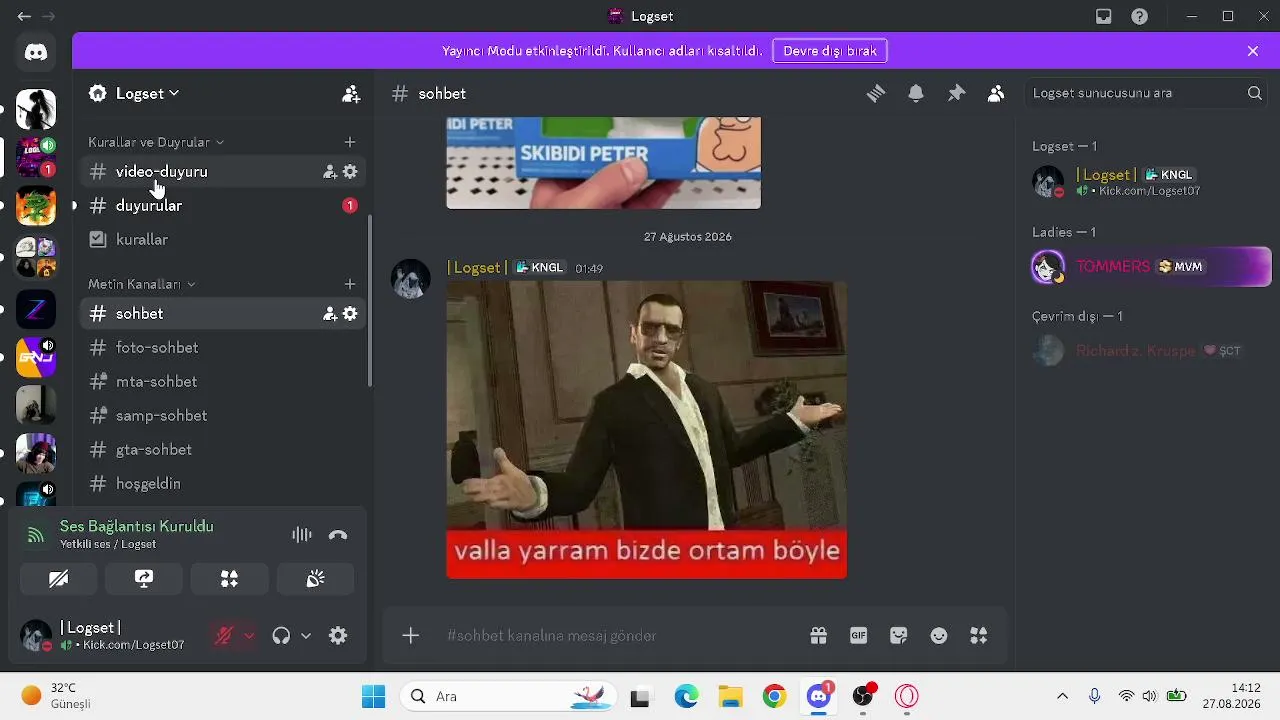Open video-duyuru channel settings gear
The height and width of the screenshot is (720, 1280).
350,171
